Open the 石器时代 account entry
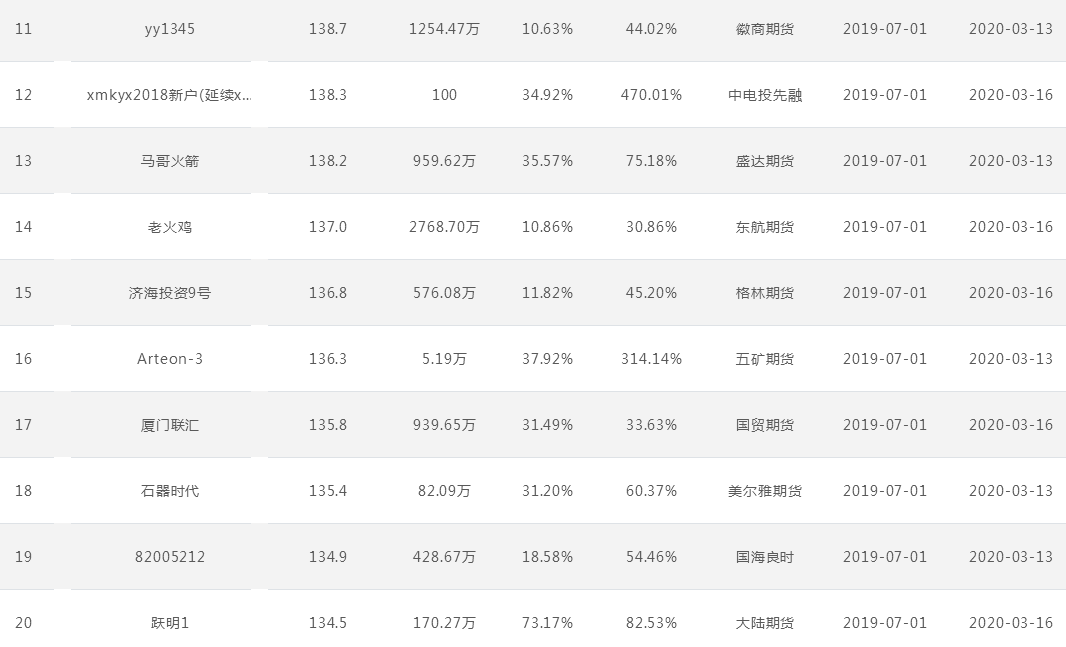 169,491
